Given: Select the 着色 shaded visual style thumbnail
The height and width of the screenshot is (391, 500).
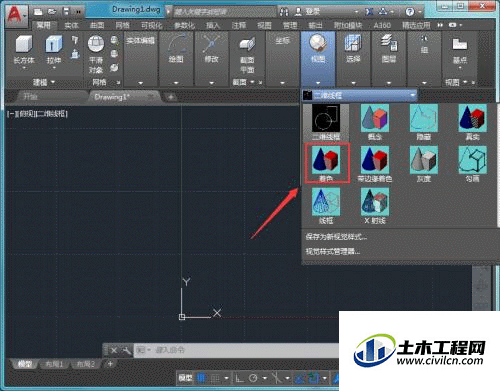Looking at the screenshot, I should click(326, 163).
